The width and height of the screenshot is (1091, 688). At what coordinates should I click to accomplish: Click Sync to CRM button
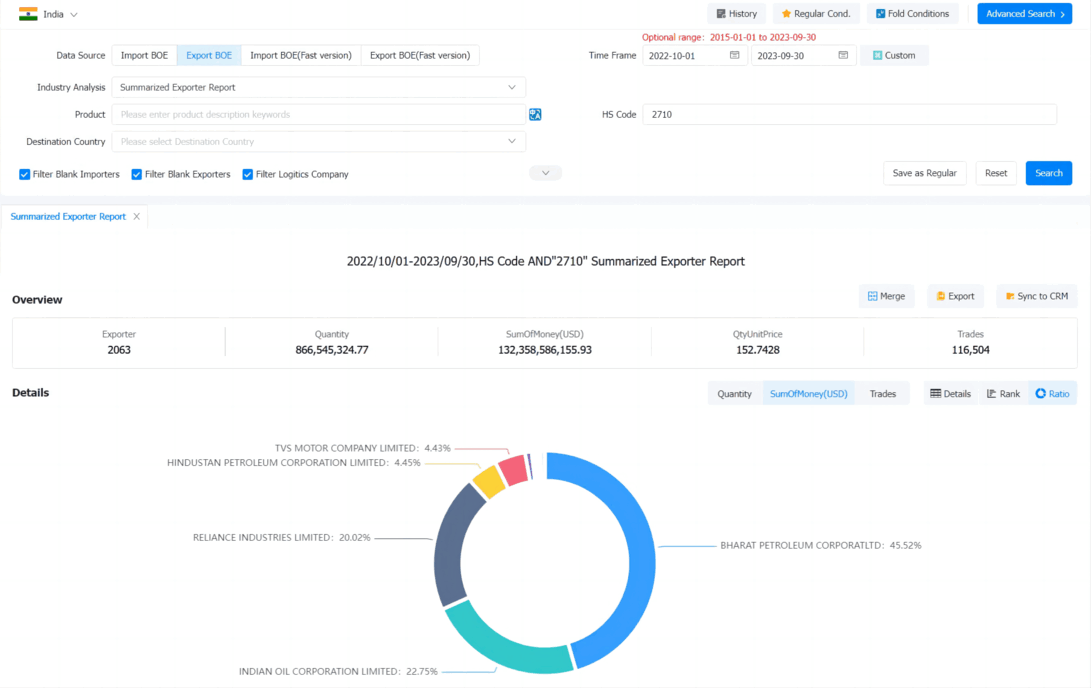tap(1037, 296)
